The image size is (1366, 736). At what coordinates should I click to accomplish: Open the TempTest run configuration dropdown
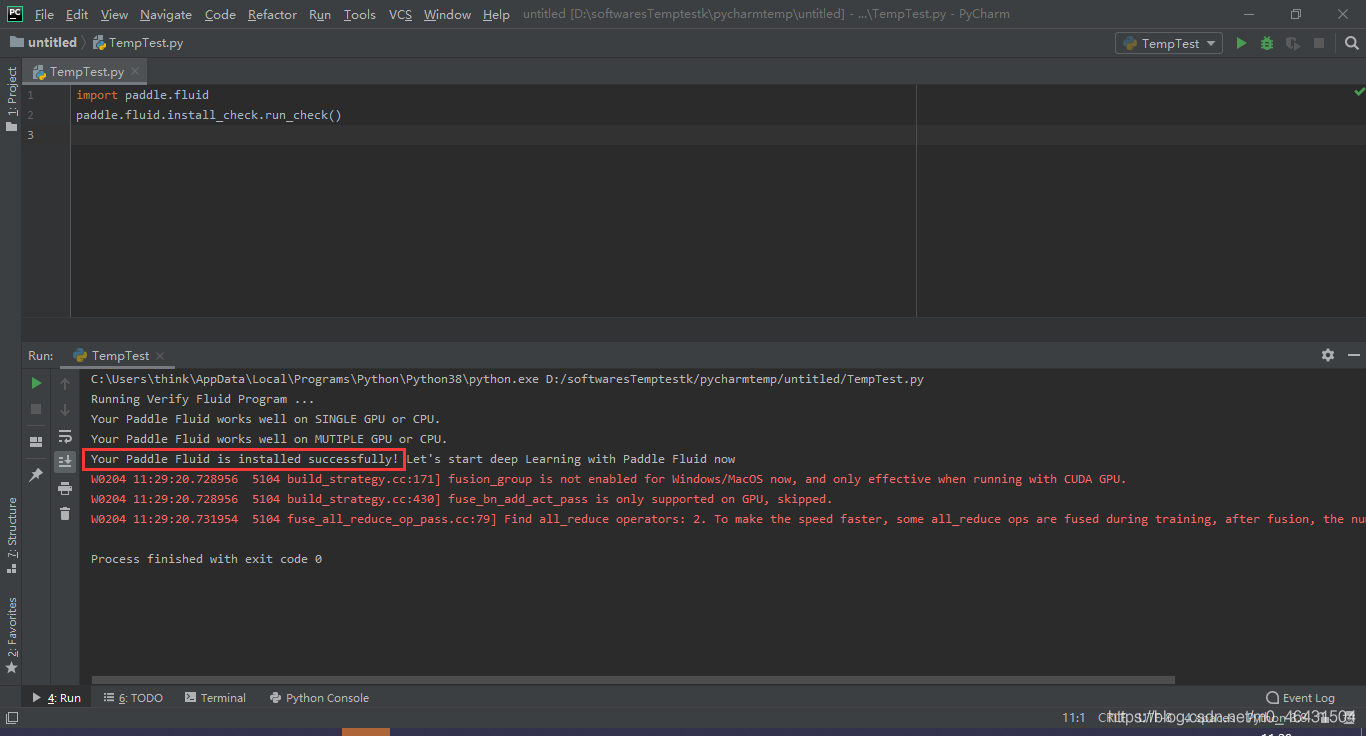tap(1170, 43)
